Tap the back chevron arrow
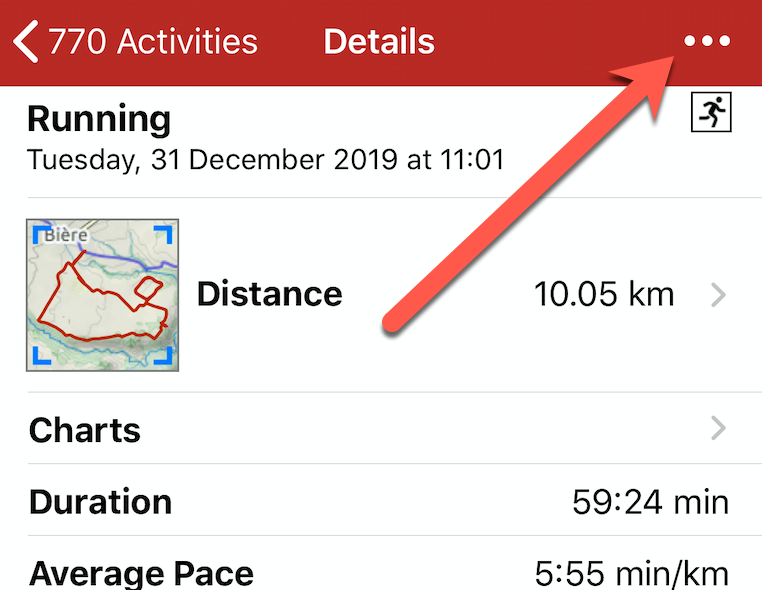Screen dimensions: 762x590 (x=26, y=41)
